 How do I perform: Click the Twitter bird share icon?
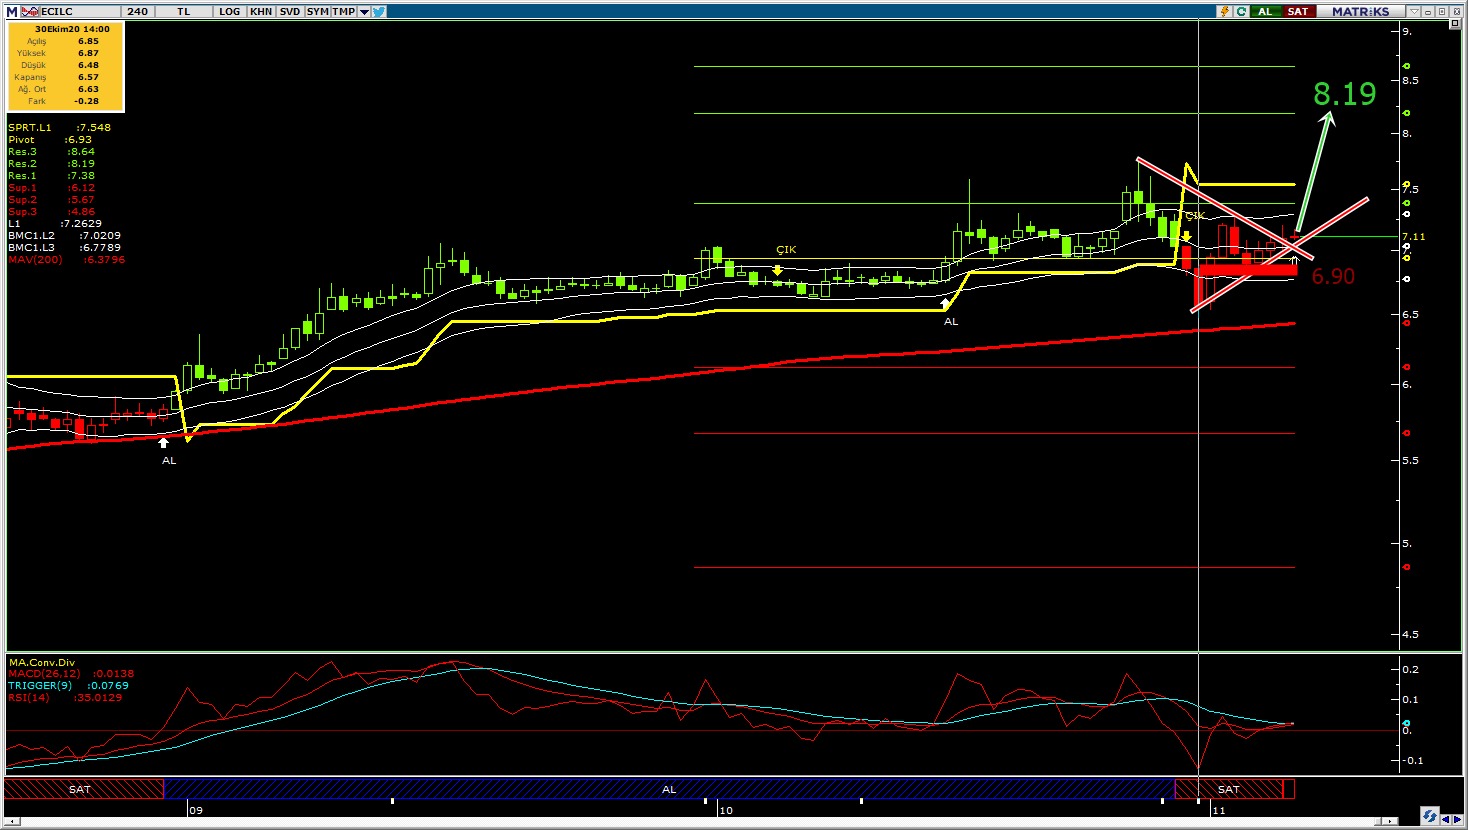(x=379, y=11)
